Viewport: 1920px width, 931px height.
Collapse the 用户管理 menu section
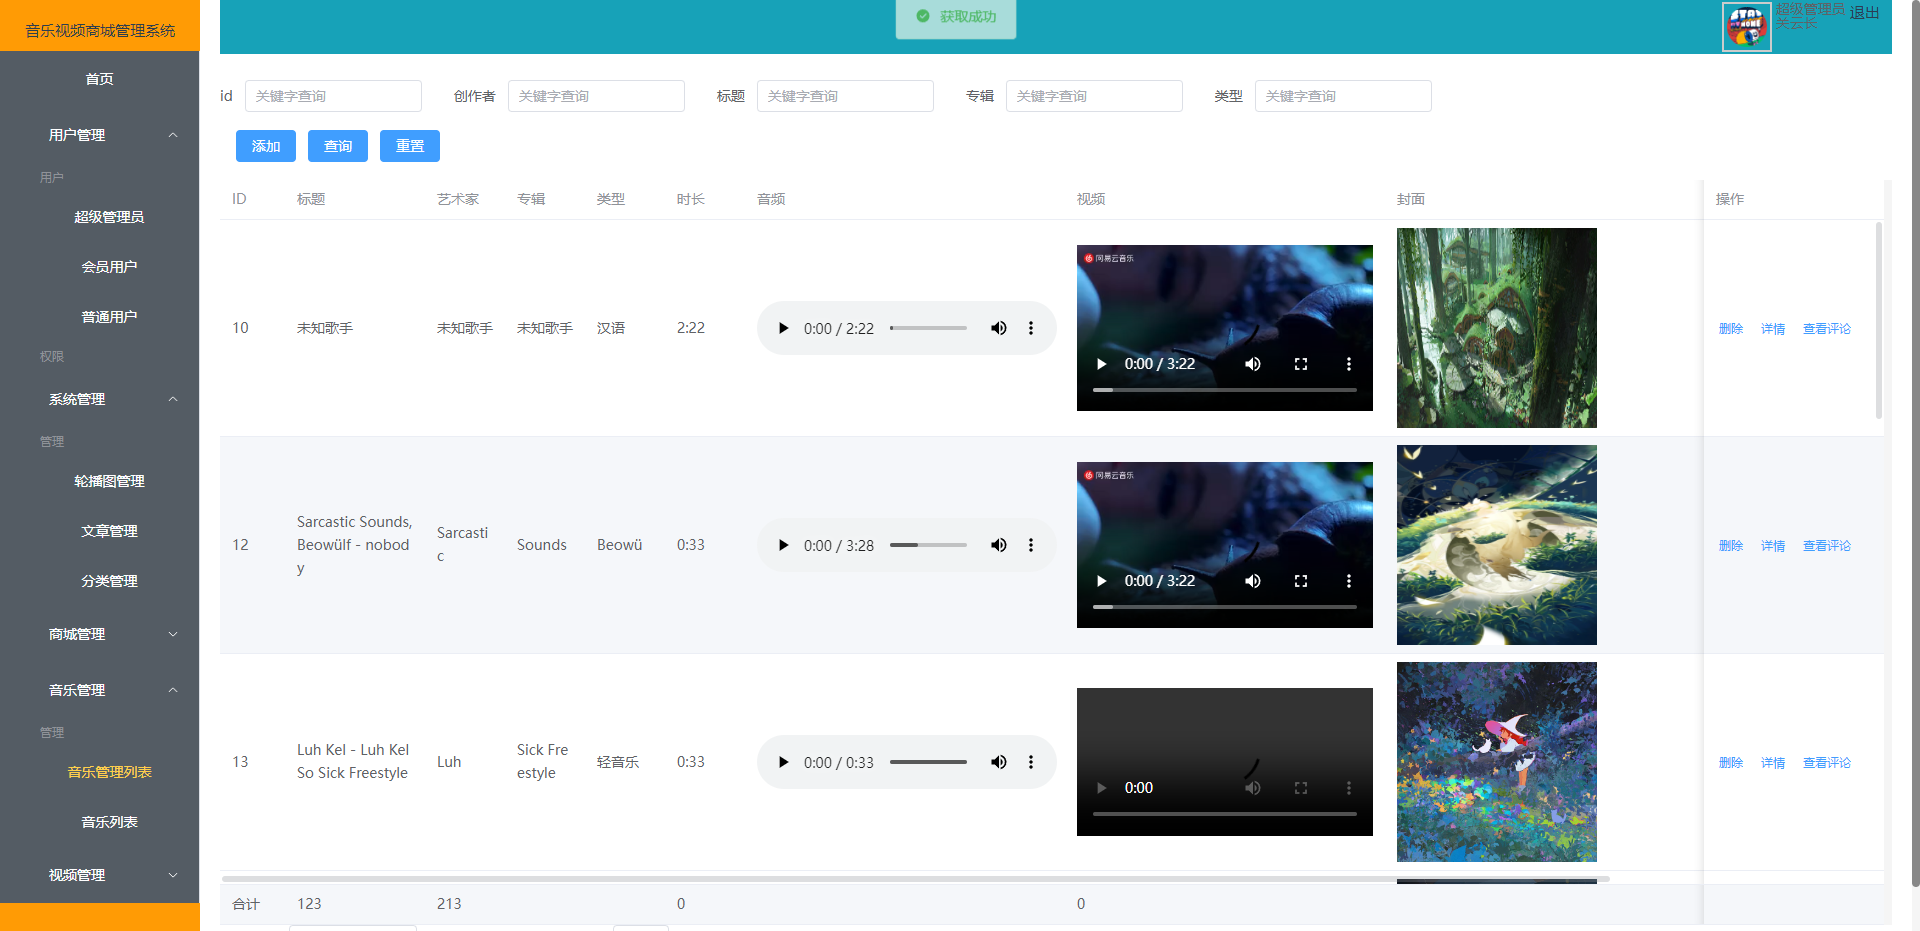(100, 135)
